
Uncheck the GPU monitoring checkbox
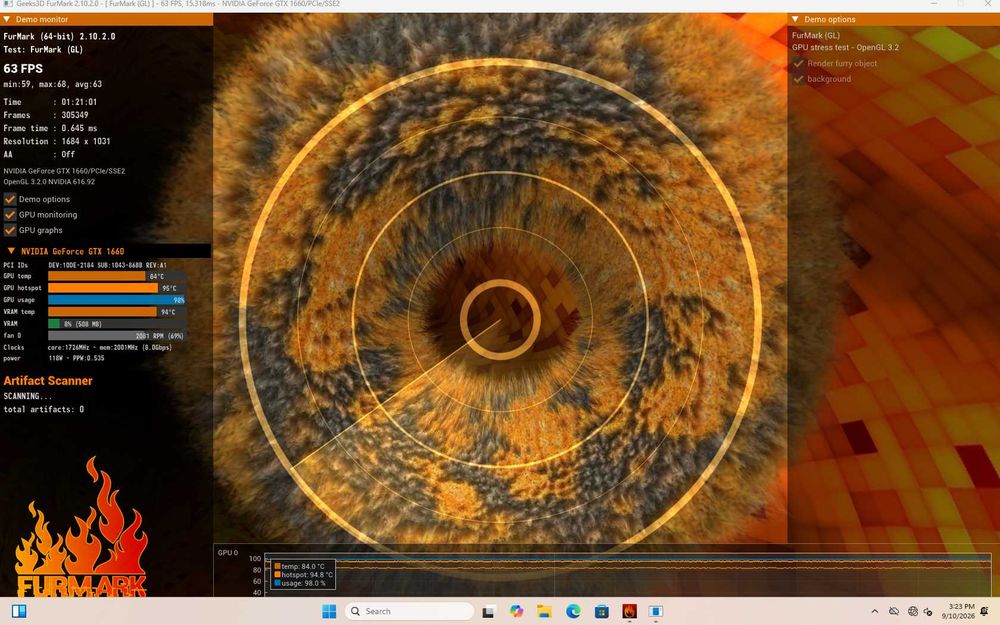(x=10, y=214)
